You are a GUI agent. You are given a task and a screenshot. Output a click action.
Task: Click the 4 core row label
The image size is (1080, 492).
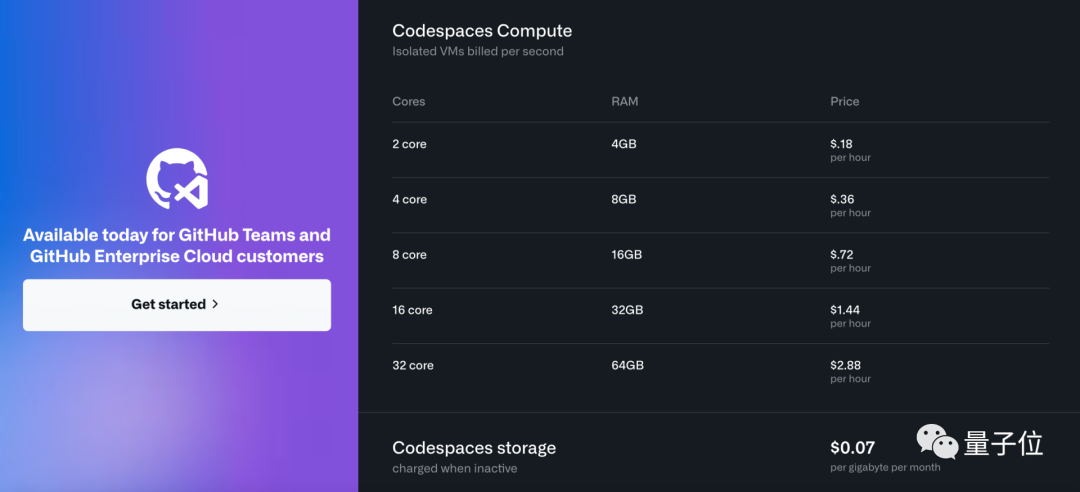coord(409,199)
